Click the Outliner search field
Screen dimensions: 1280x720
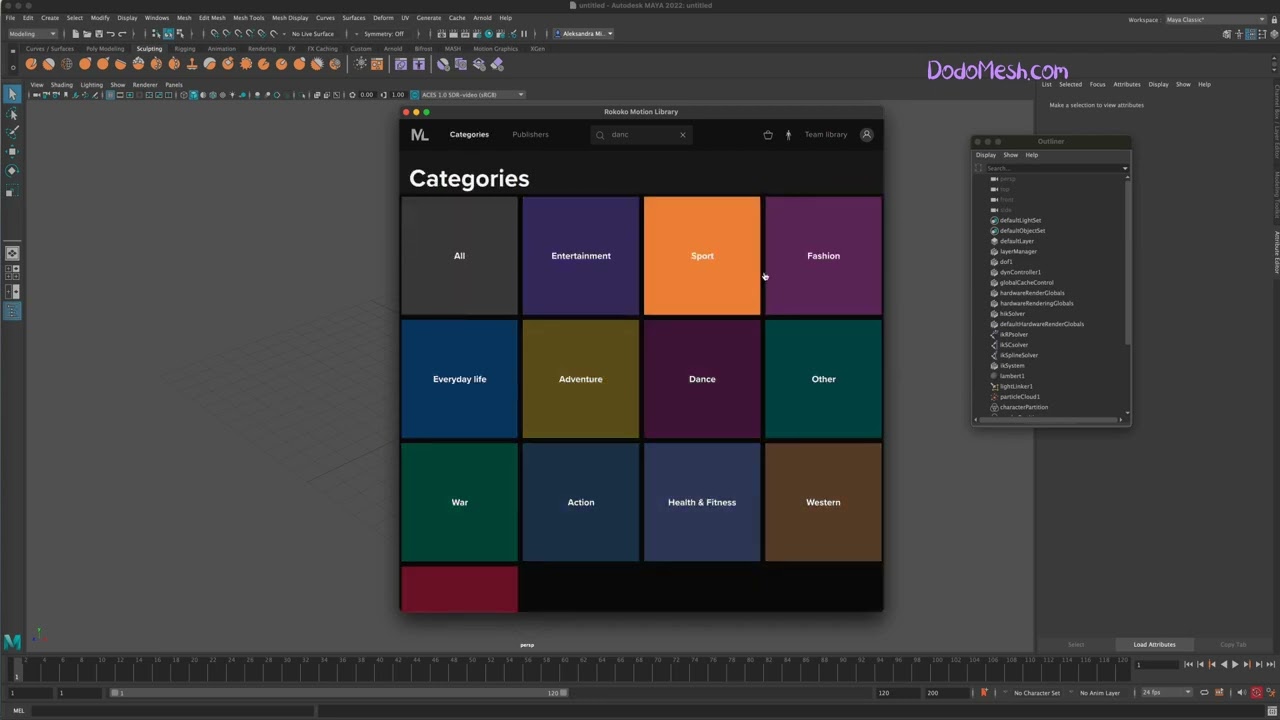[x=1052, y=168]
